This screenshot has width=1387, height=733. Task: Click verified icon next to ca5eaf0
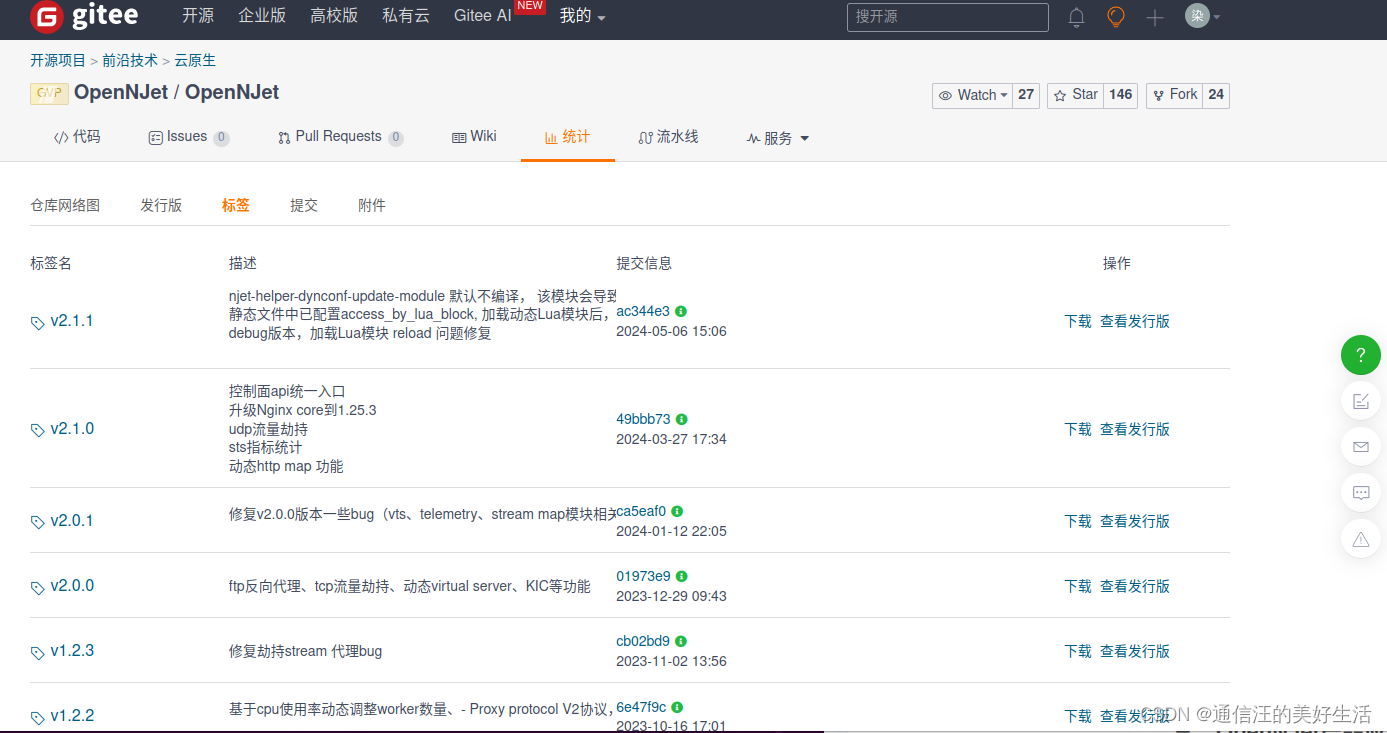coord(677,512)
